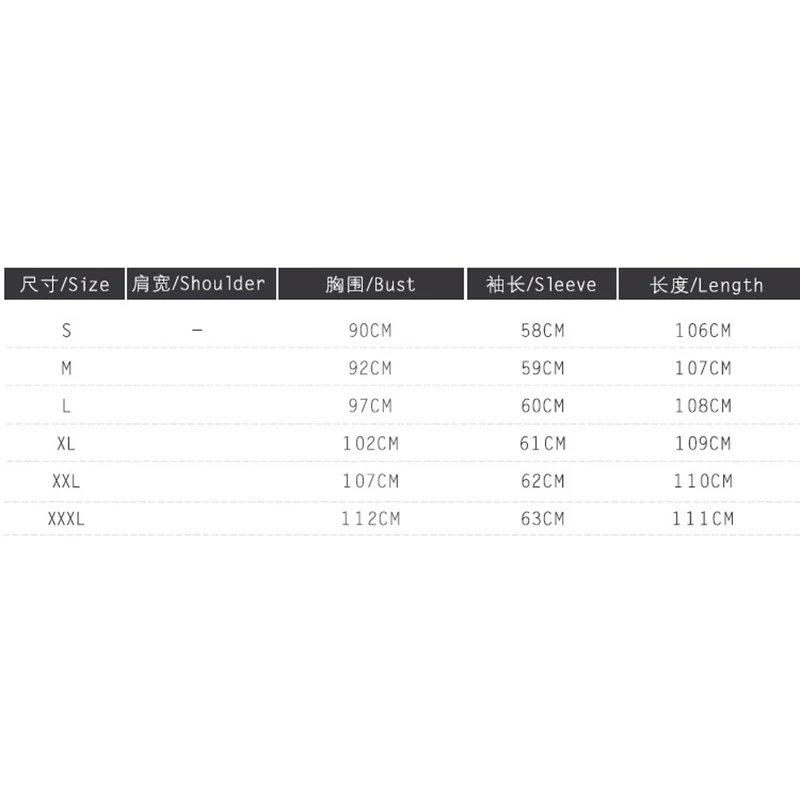The width and height of the screenshot is (800, 800).
Task: Select the 58CM sleeve value
Action: tap(542, 330)
